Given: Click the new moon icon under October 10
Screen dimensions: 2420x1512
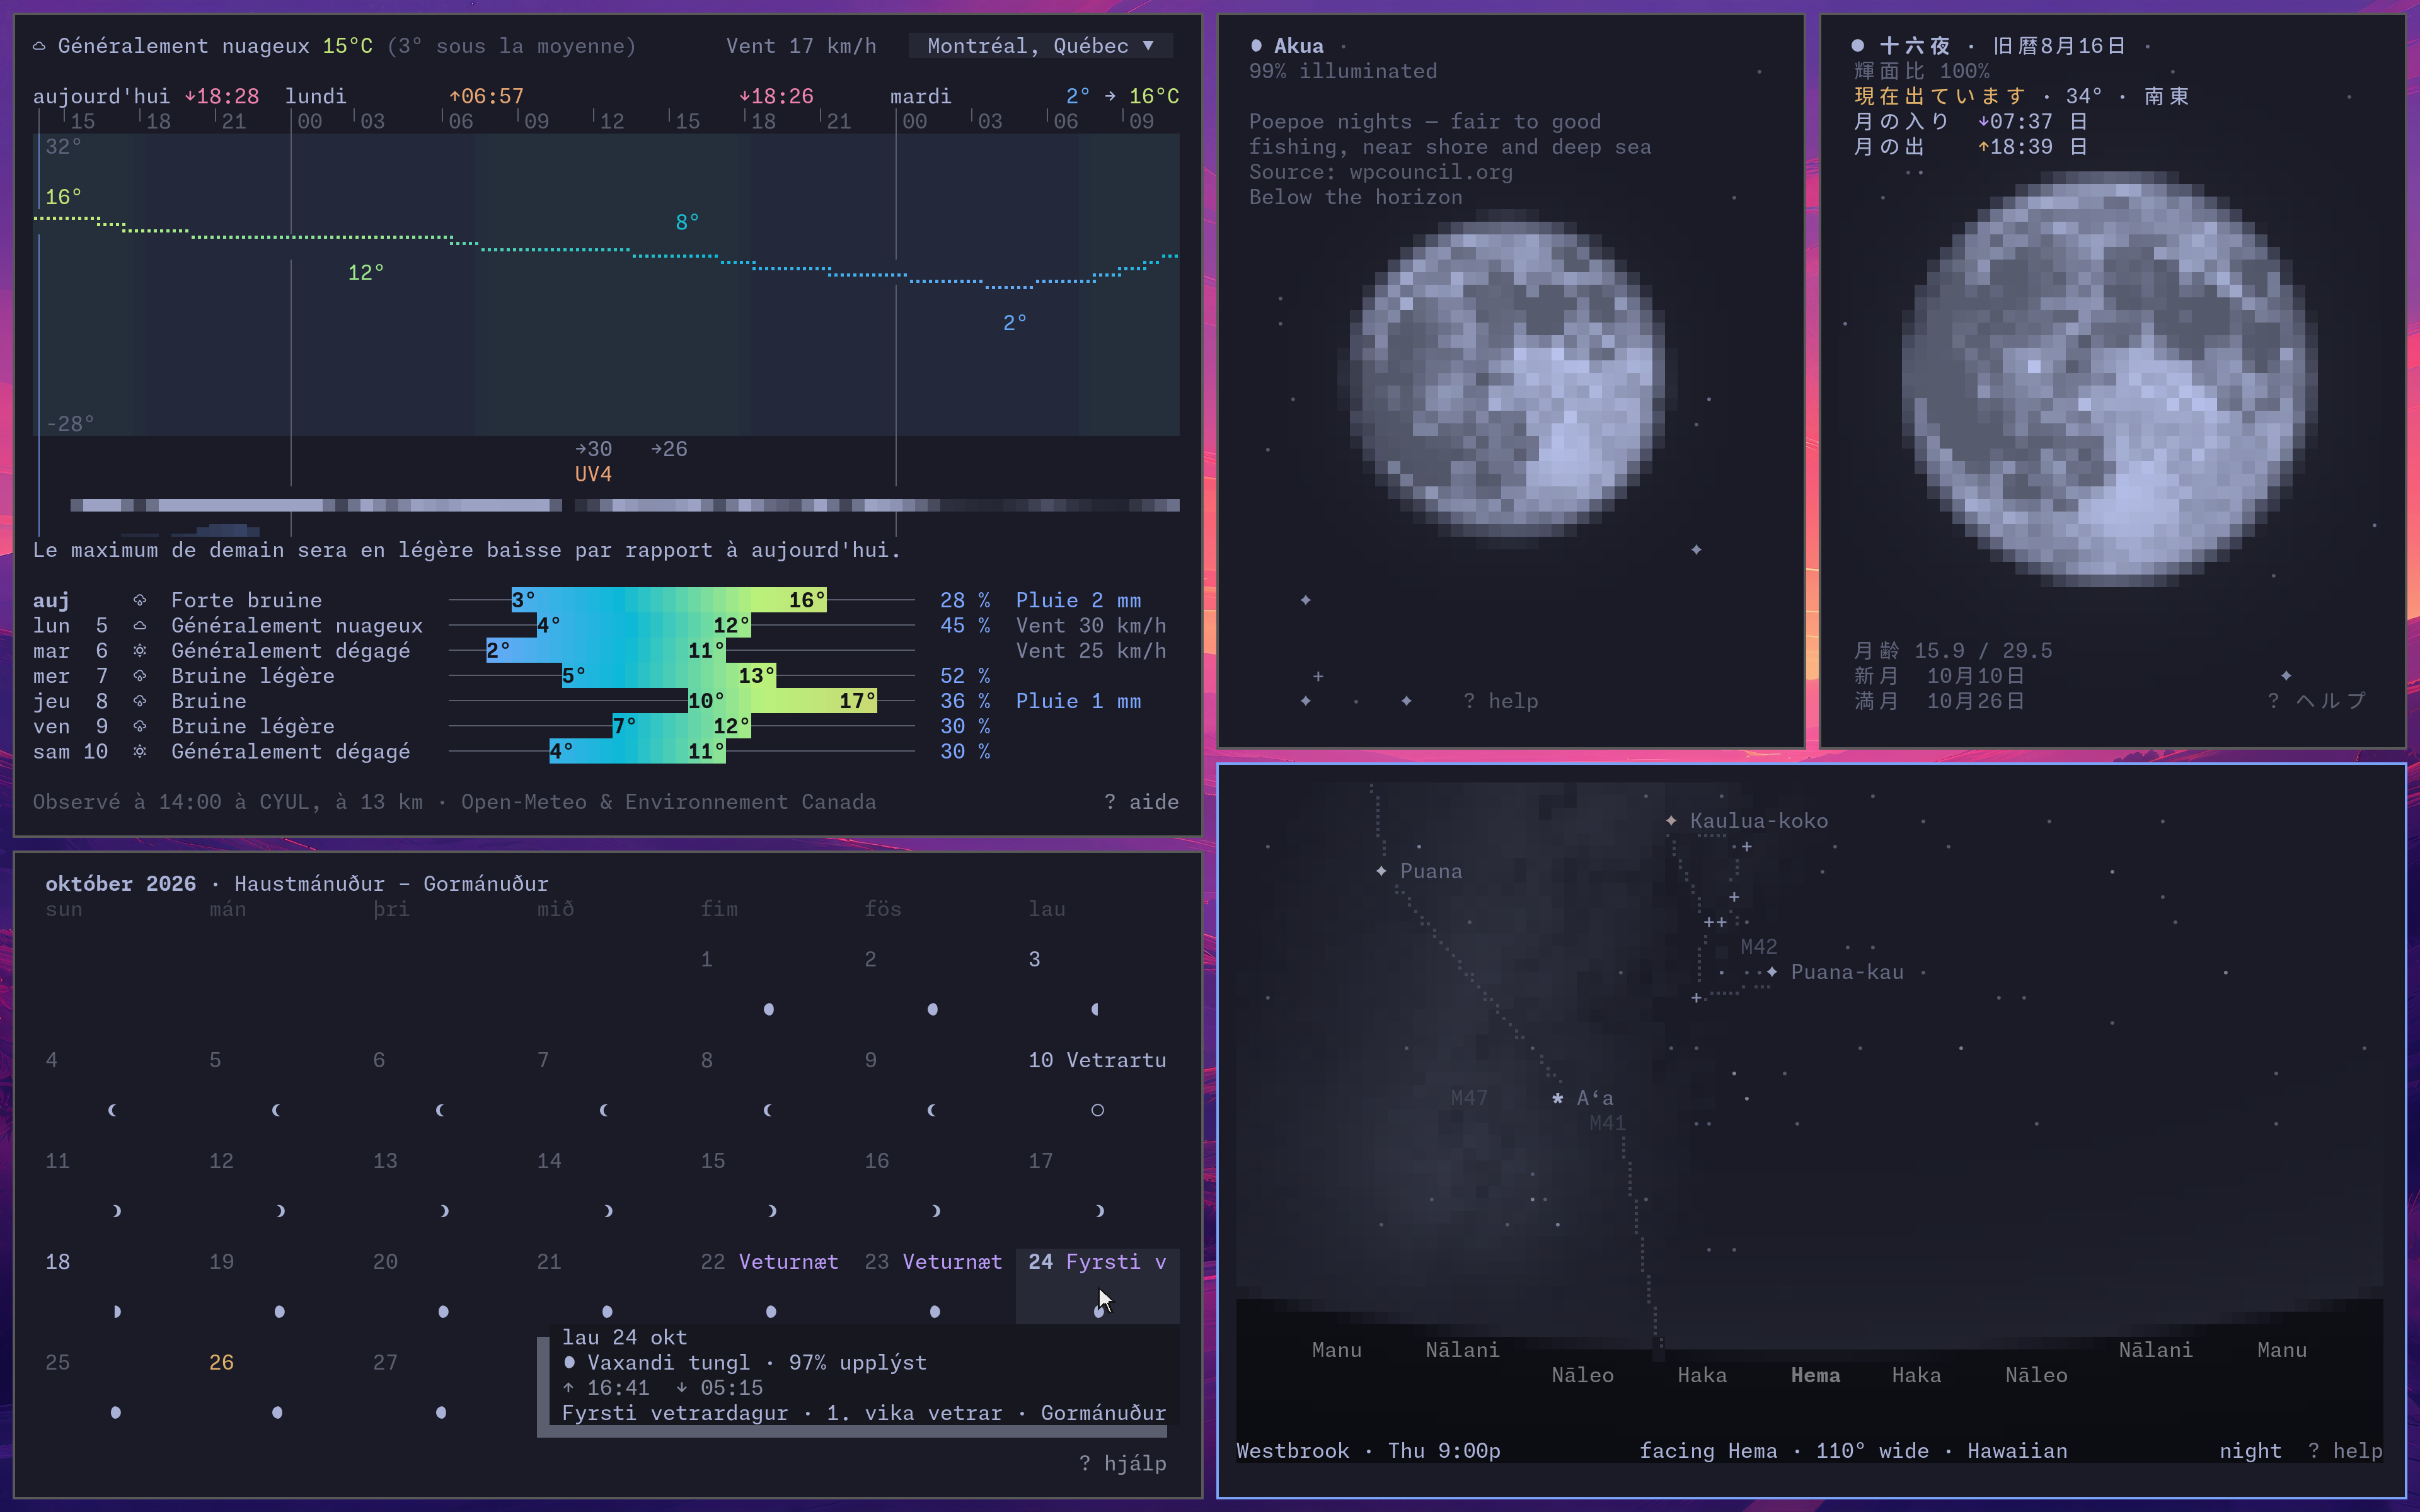Looking at the screenshot, I should pos(1097,1110).
